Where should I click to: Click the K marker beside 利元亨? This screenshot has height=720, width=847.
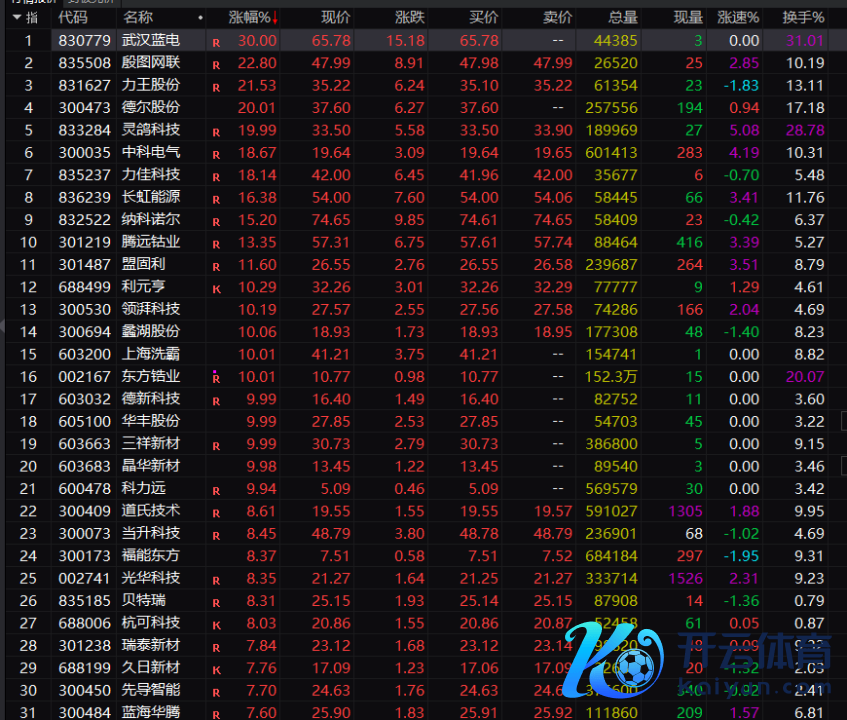(x=216, y=288)
